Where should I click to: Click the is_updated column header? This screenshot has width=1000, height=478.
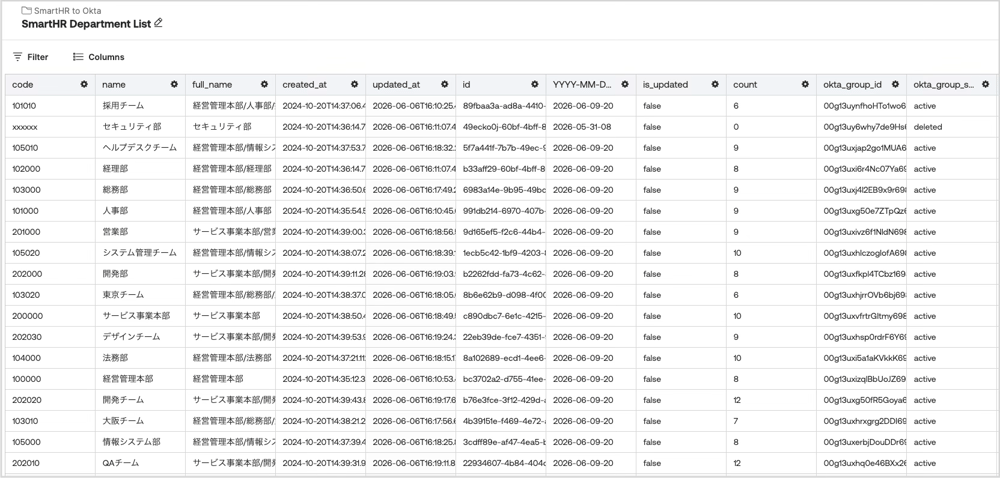681,85
